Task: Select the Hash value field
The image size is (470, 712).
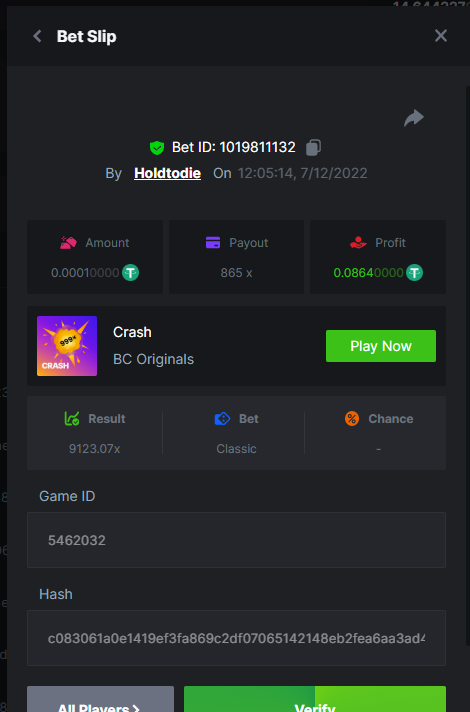Action: tap(236, 638)
